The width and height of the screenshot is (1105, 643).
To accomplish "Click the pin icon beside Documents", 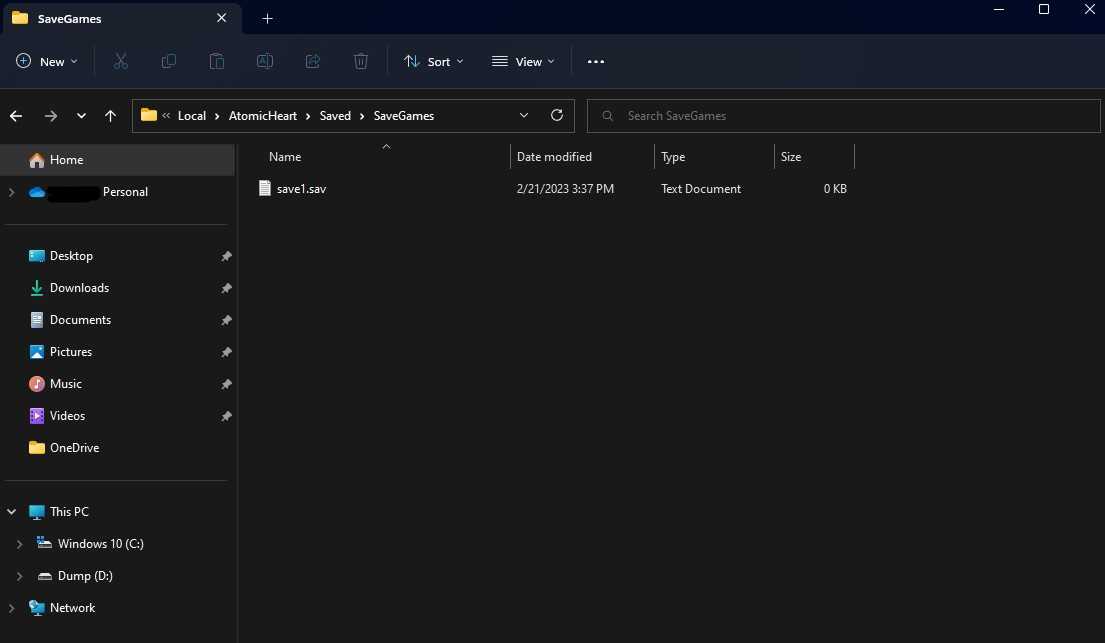I will (226, 320).
